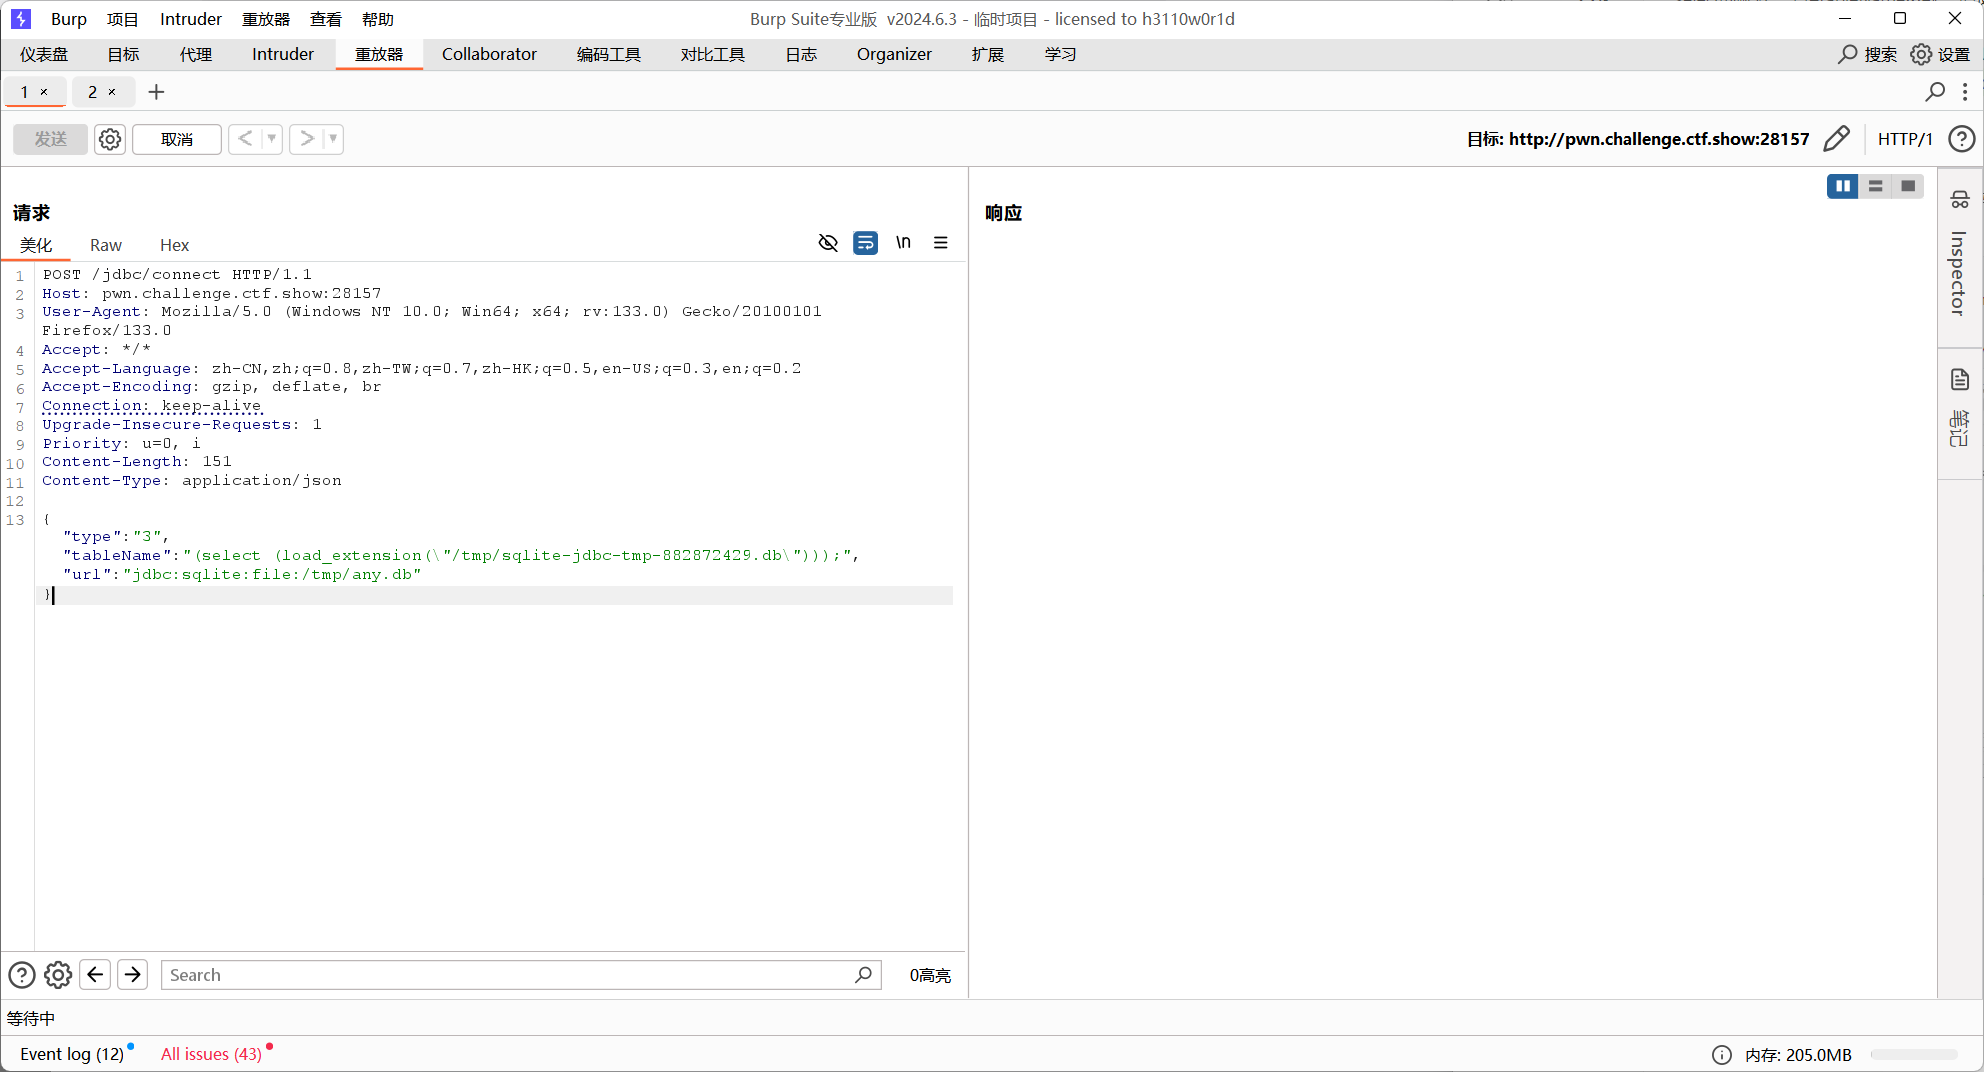Toggle hide non-printable characters eye icon
The width and height of the screenshot is (1984, 1072).
(x=828, y=243)
